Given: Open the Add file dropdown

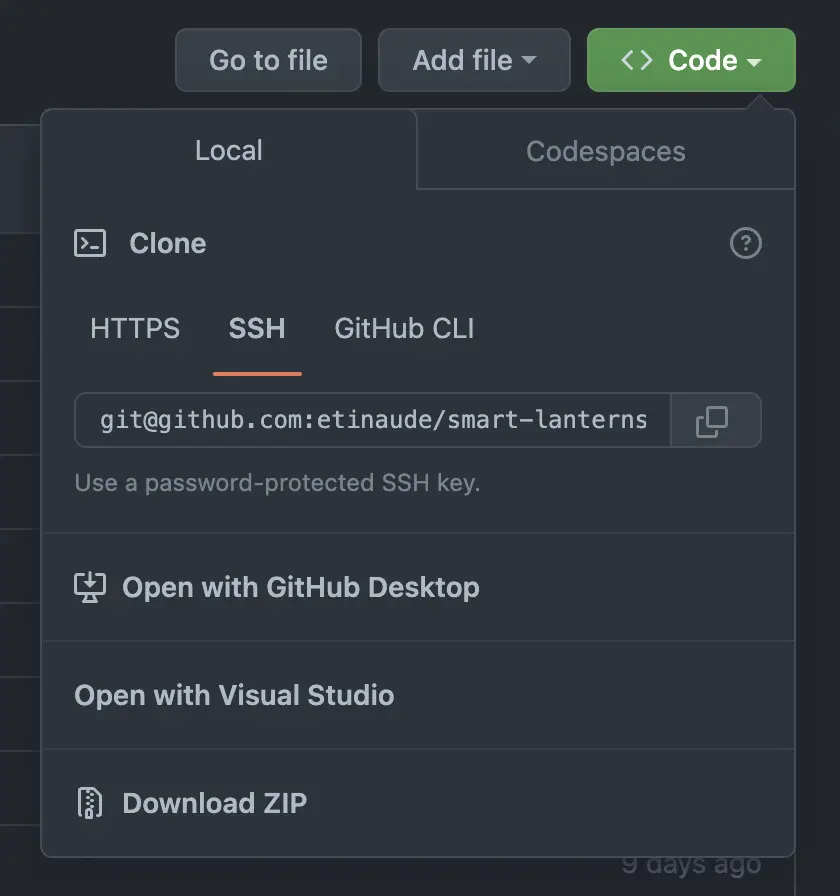Looking at the screenshot, I should click(474, 60).
